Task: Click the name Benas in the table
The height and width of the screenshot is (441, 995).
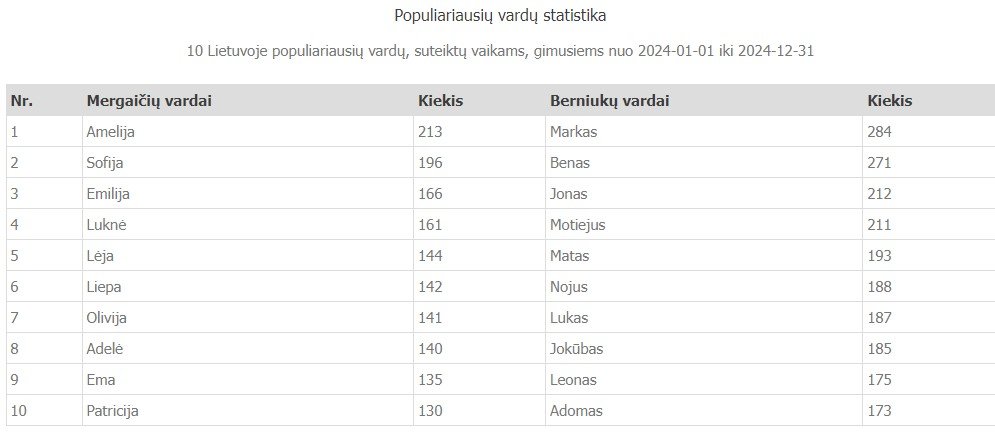Action: 570,163
